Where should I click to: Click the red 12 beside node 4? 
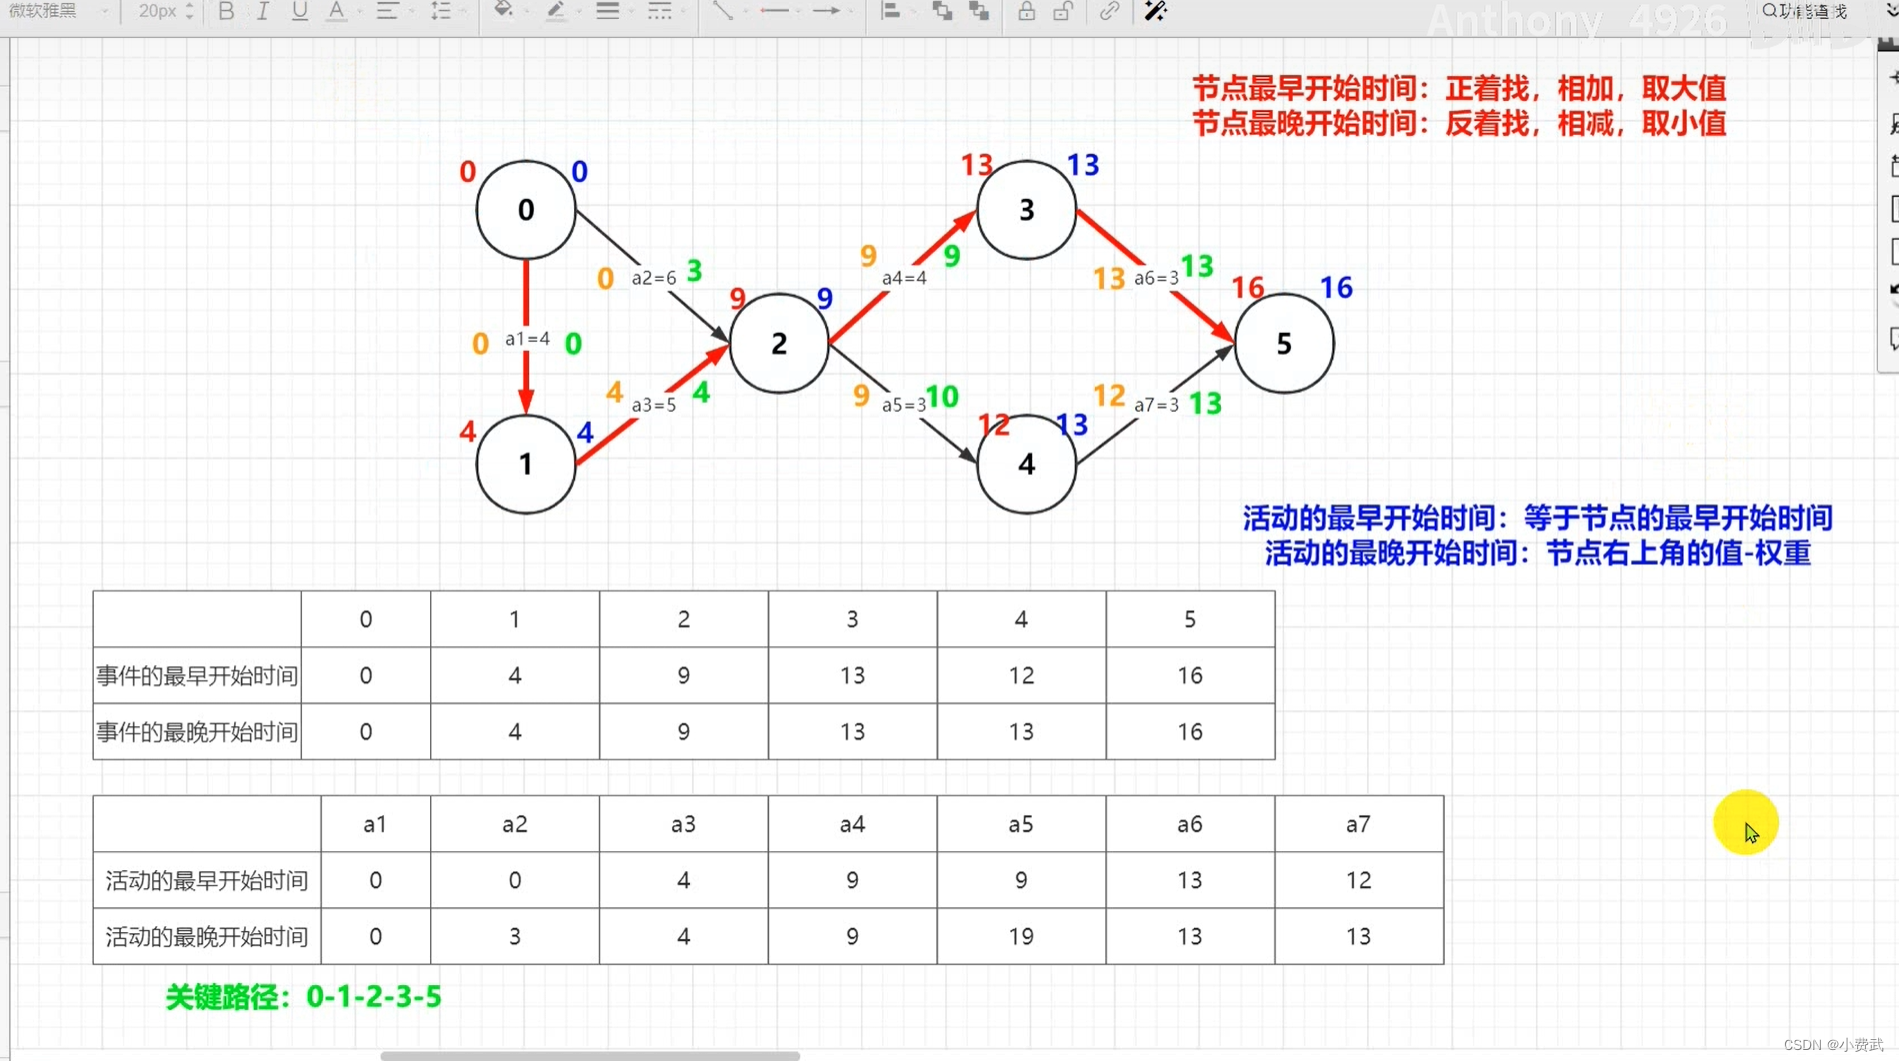[993, 425]
